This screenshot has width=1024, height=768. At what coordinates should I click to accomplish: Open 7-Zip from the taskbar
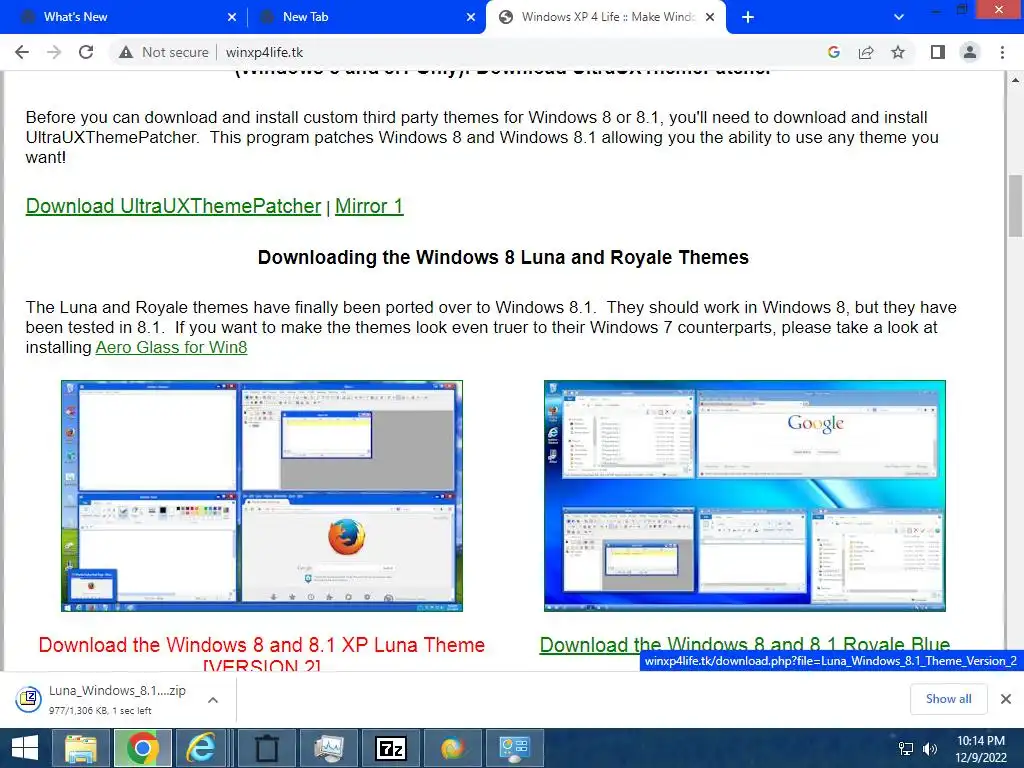[x=391, y=748]
